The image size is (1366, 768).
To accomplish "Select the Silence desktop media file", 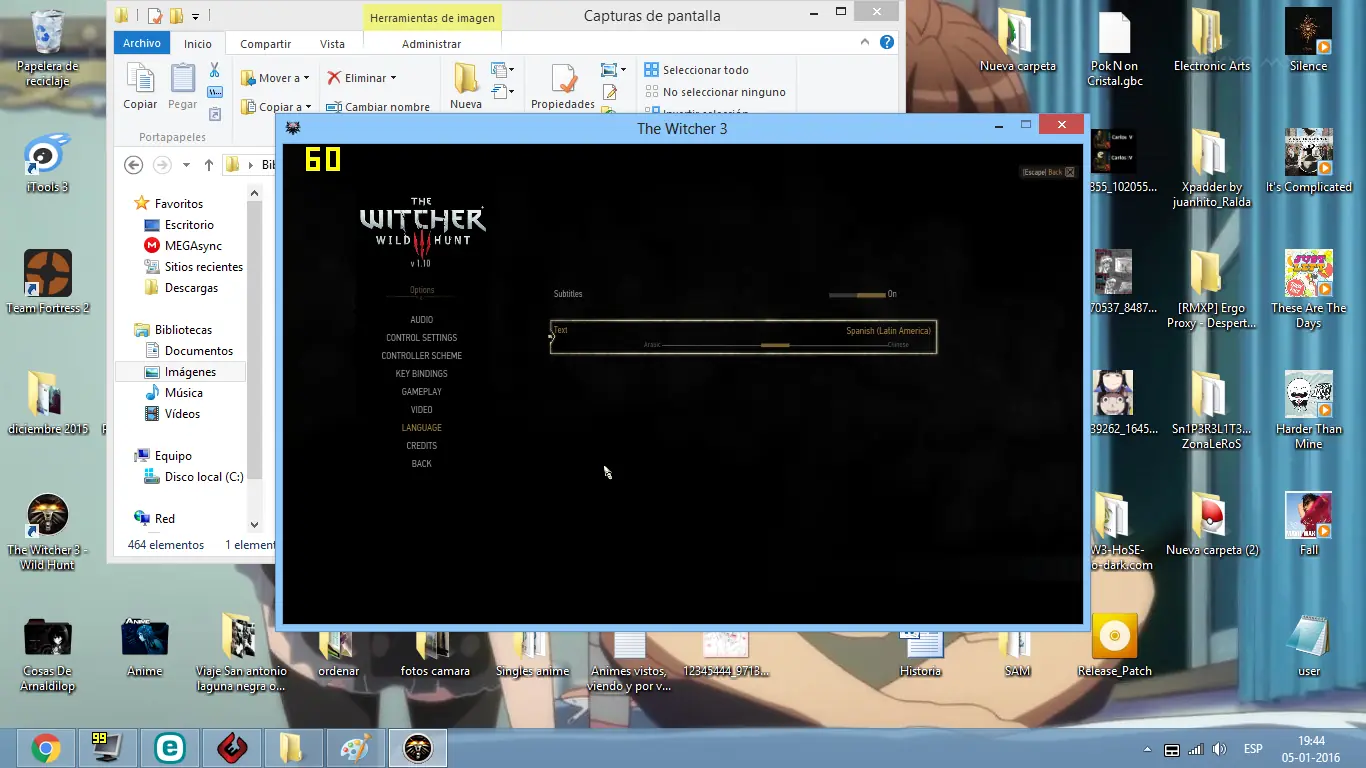I will 1308,42.
